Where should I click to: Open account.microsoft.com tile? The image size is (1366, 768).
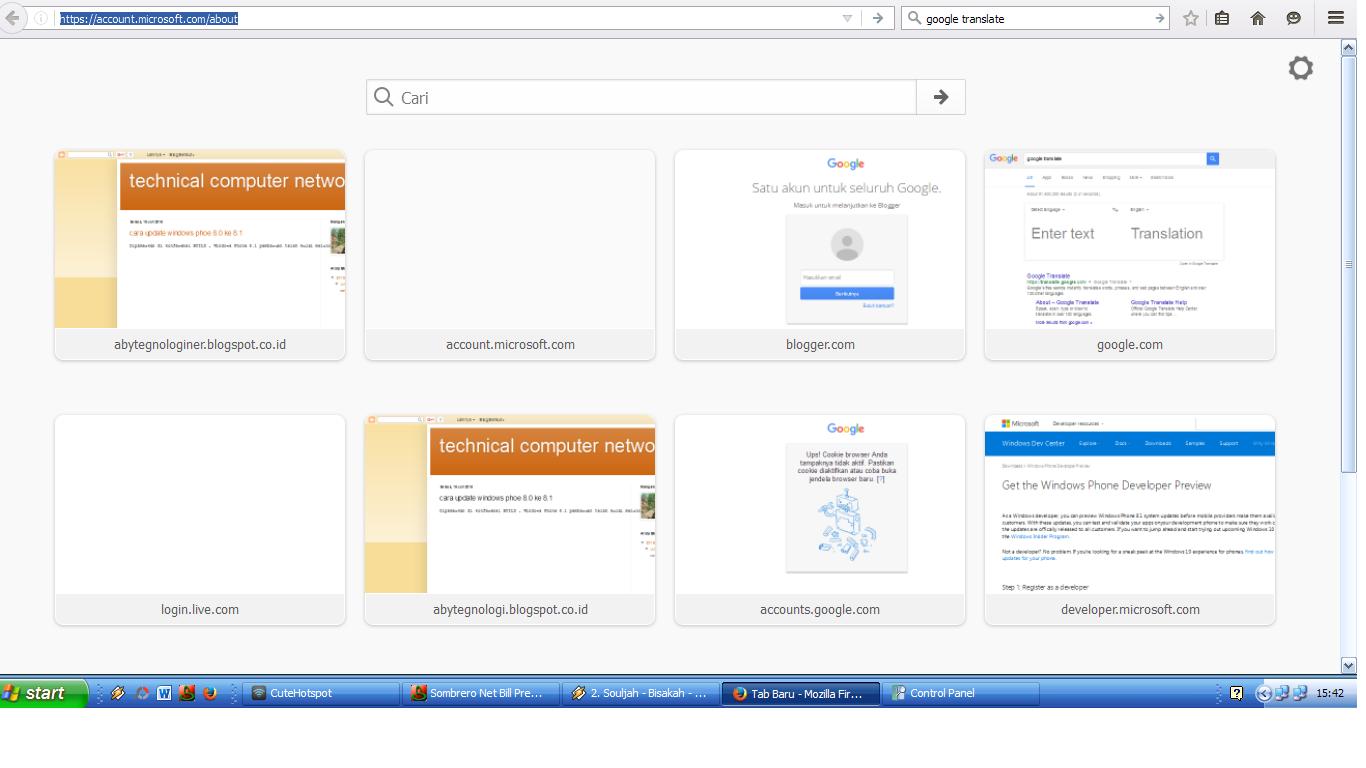tap(510, 255)
